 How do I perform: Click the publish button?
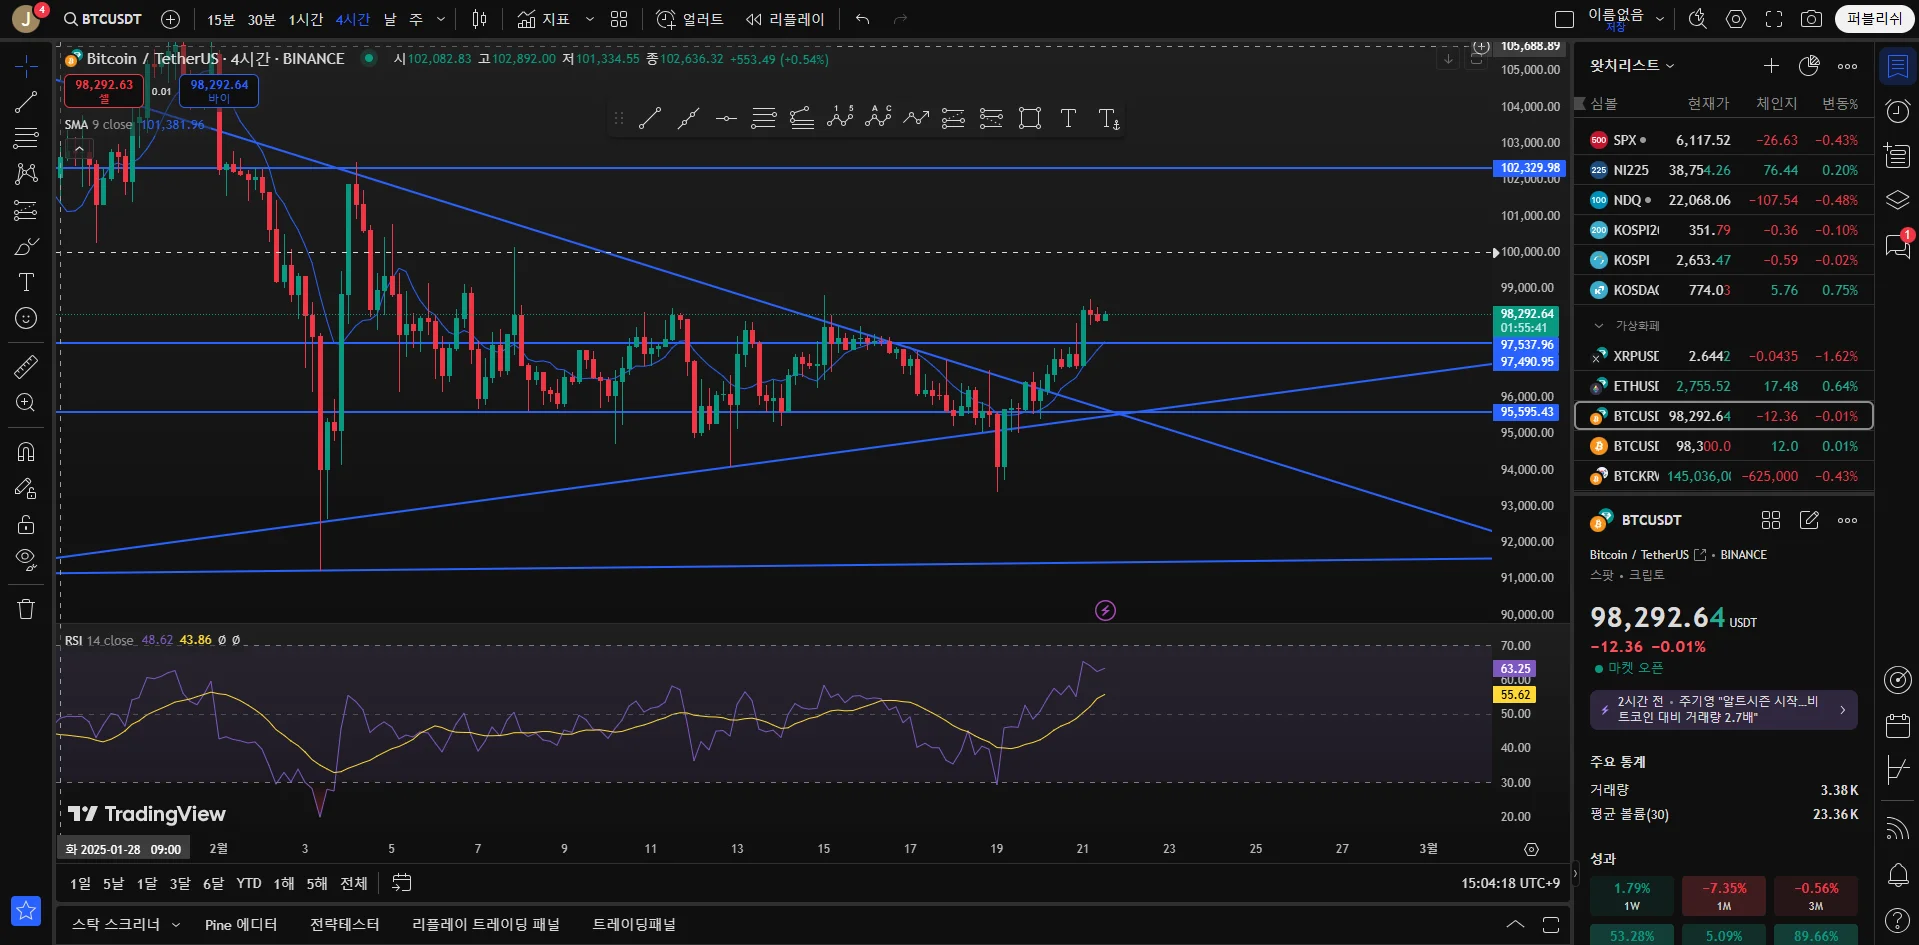point(1874,19)
